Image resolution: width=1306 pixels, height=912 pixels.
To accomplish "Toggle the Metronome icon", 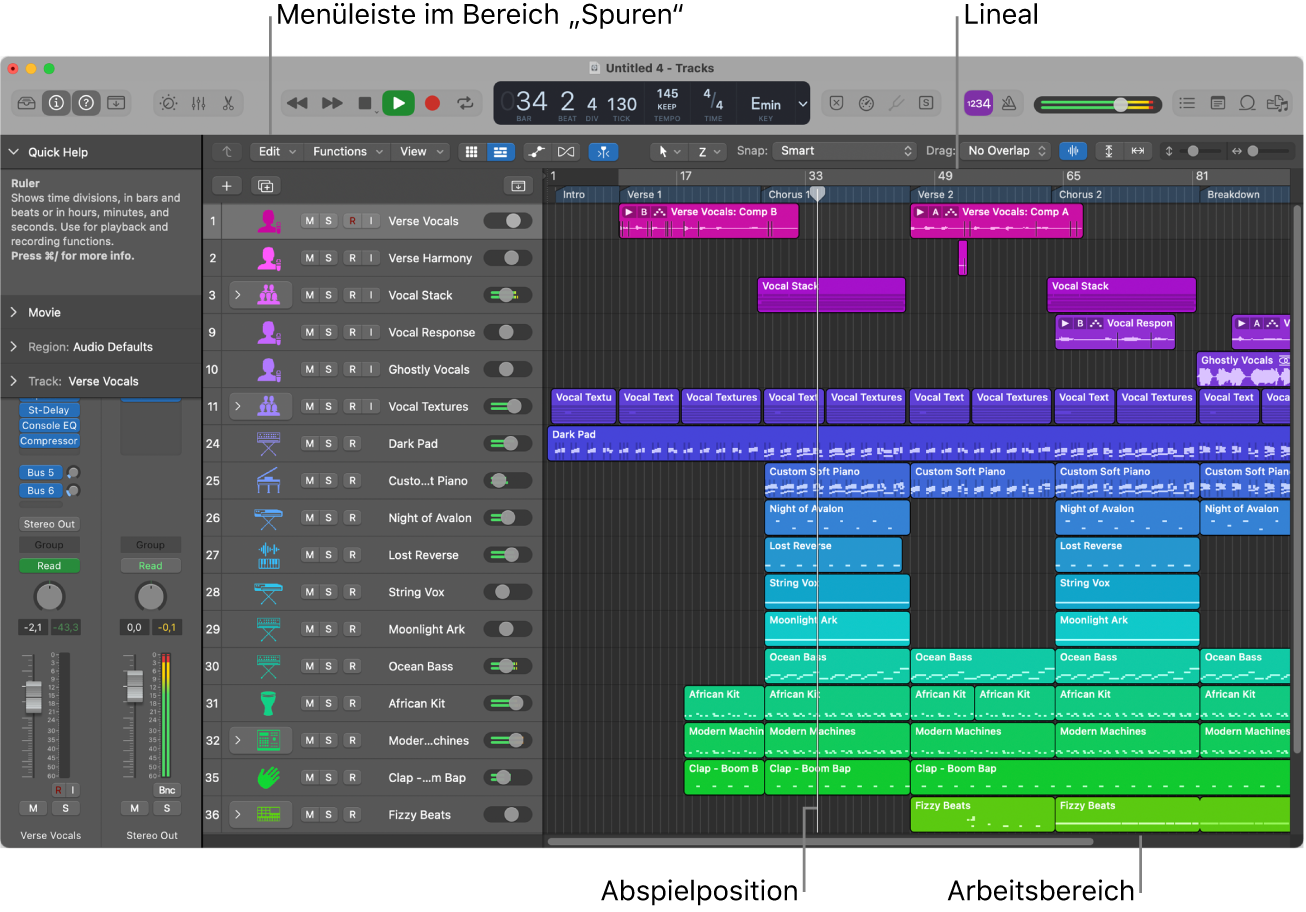I will pos(1009,103).
